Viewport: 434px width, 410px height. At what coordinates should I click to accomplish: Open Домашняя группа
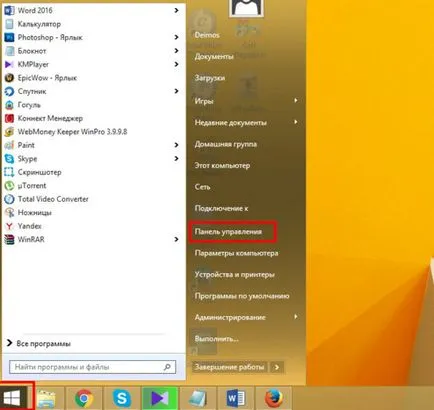pyautogui.click(x=226, y=144)
